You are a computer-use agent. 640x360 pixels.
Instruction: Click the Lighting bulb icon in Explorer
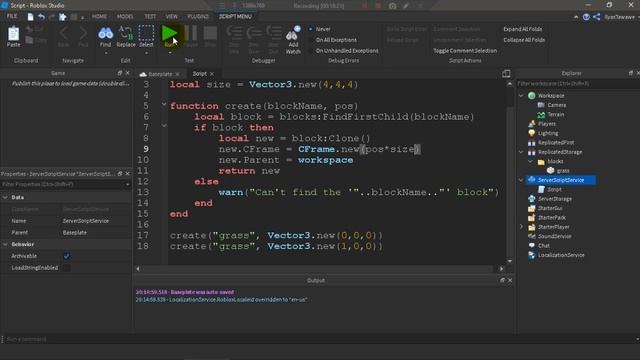pos(531,133)
